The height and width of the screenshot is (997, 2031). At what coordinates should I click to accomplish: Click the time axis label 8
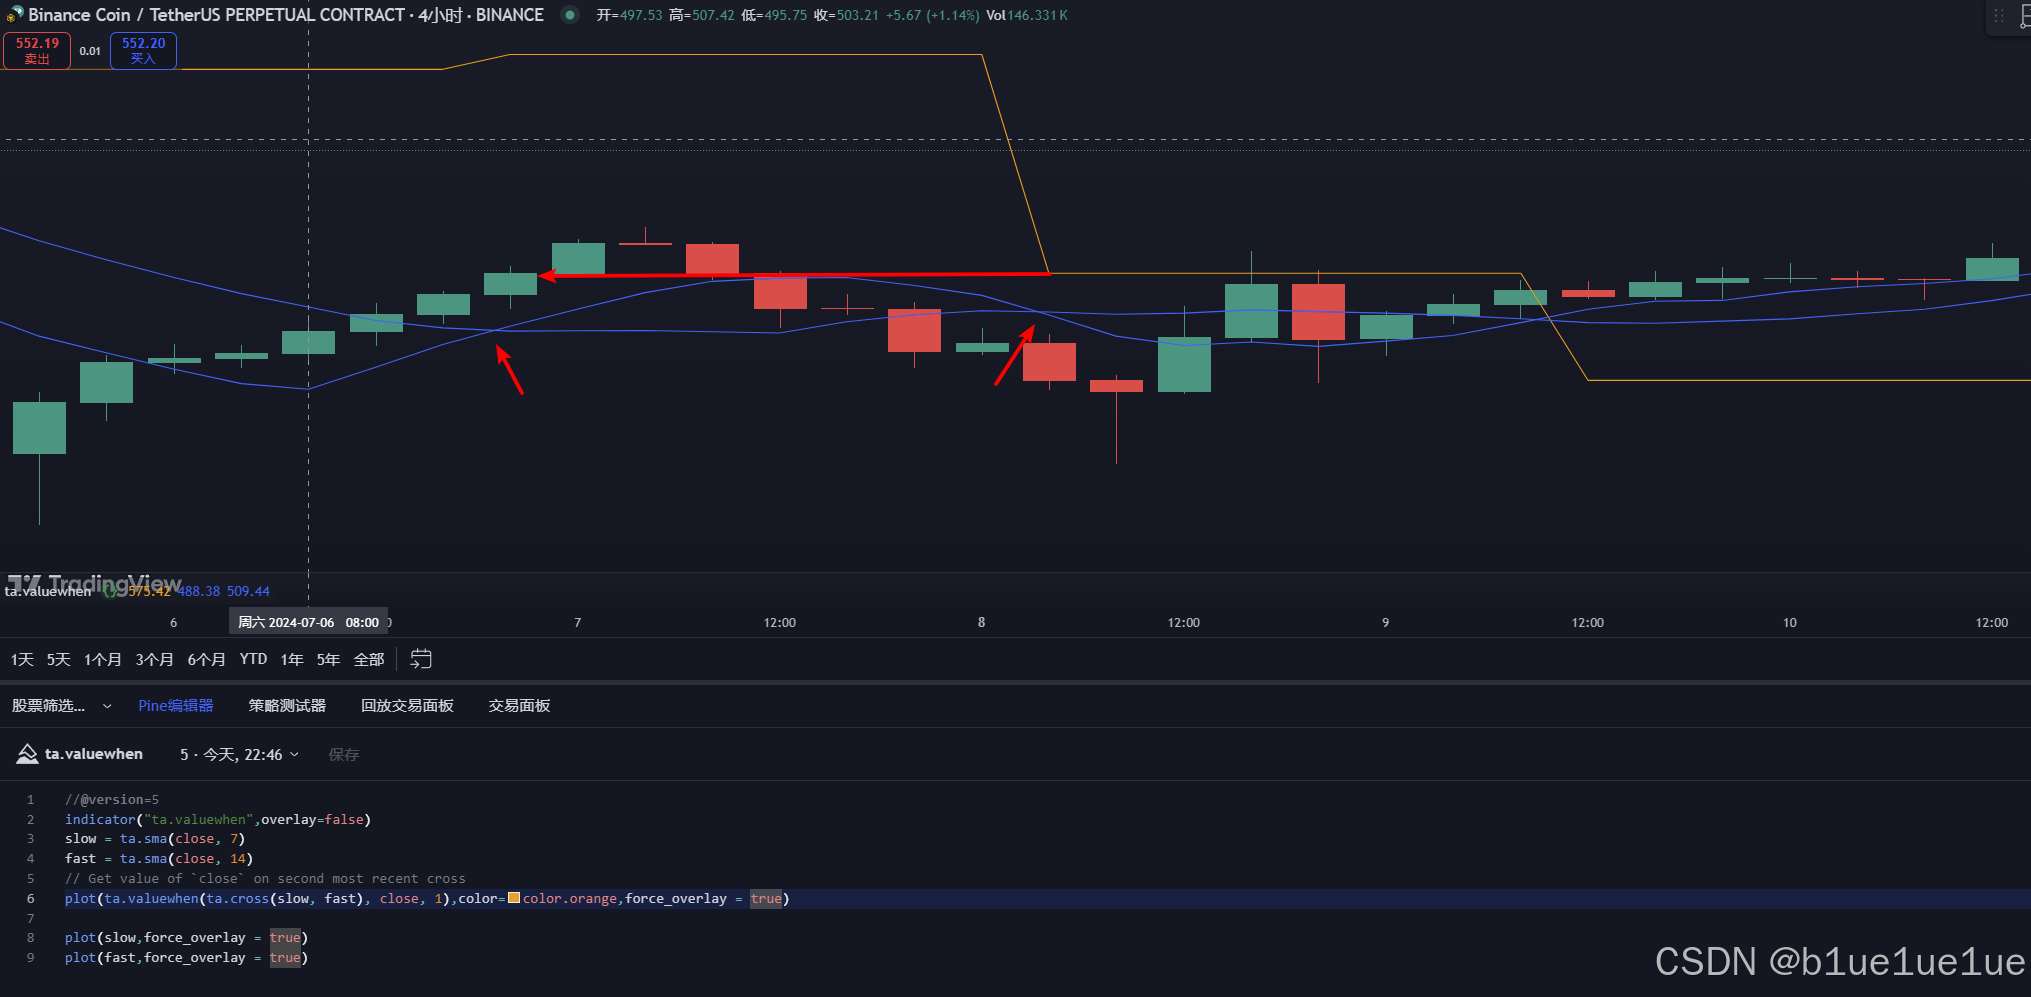(x=981, y=622)
